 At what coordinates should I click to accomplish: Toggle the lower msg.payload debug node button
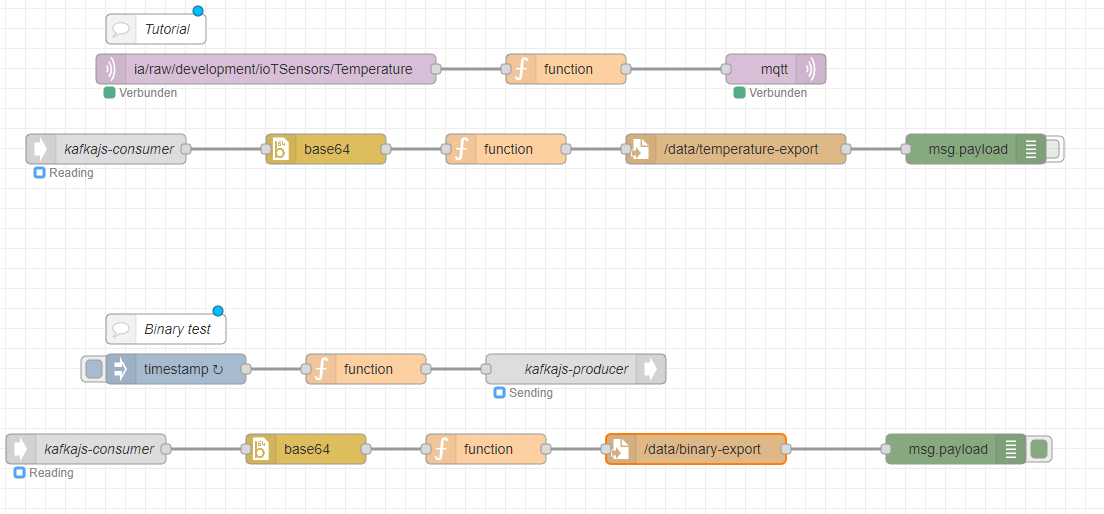click(1039, 449)
